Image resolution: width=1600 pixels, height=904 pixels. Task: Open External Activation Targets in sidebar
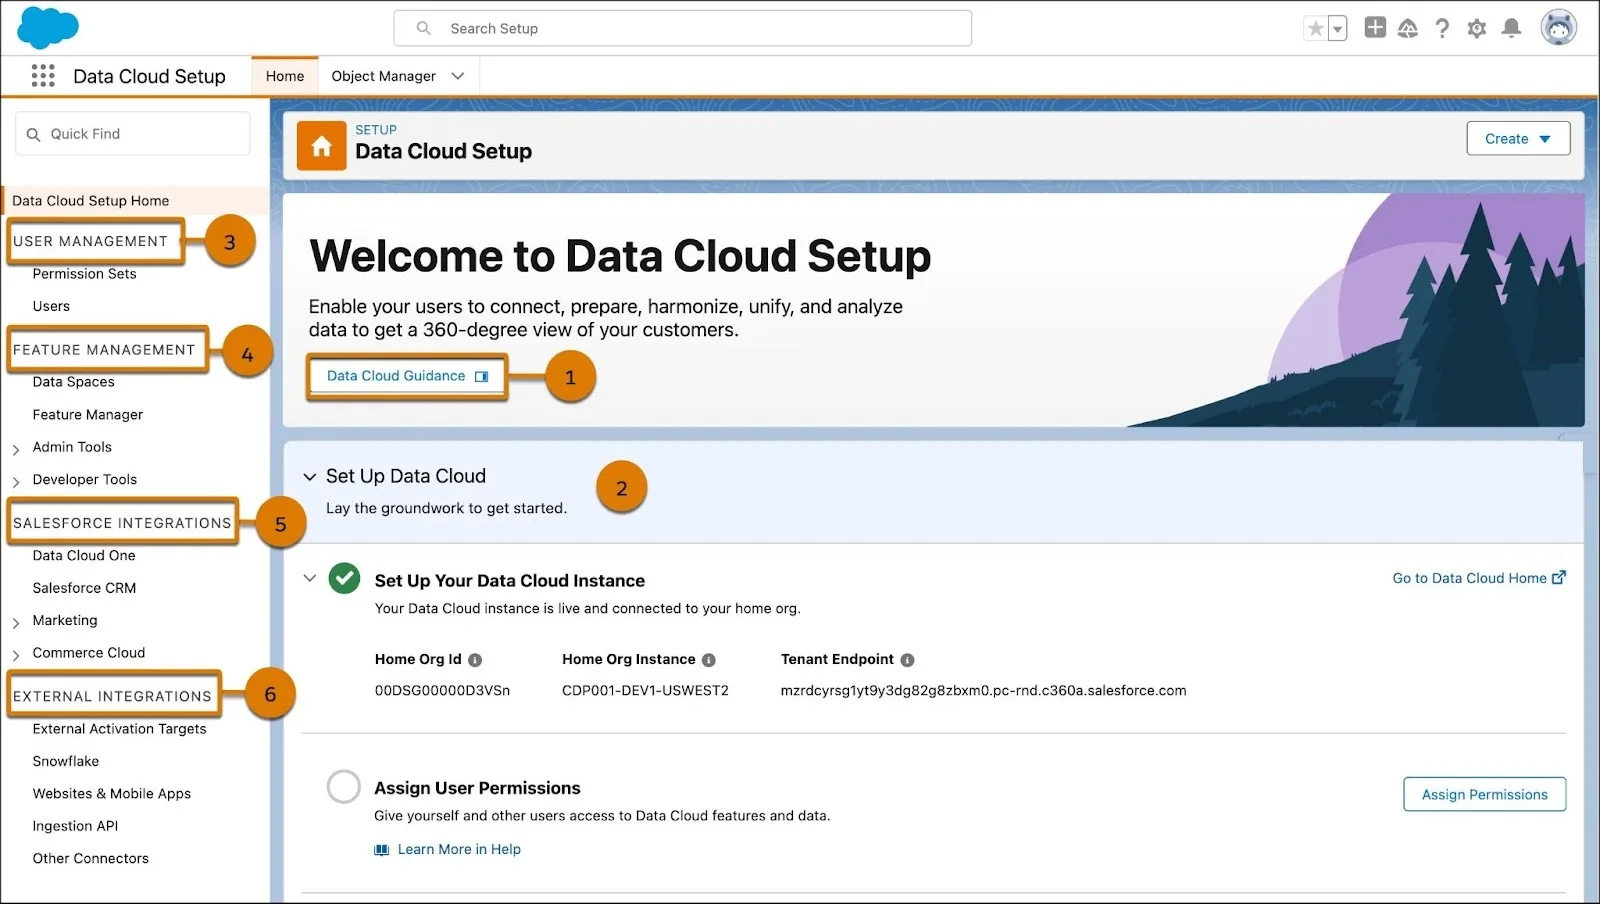coord(119,729)
